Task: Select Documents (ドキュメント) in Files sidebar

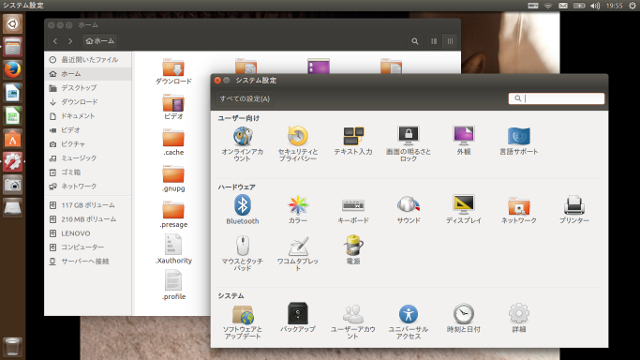Action: [x=88, y=116]
